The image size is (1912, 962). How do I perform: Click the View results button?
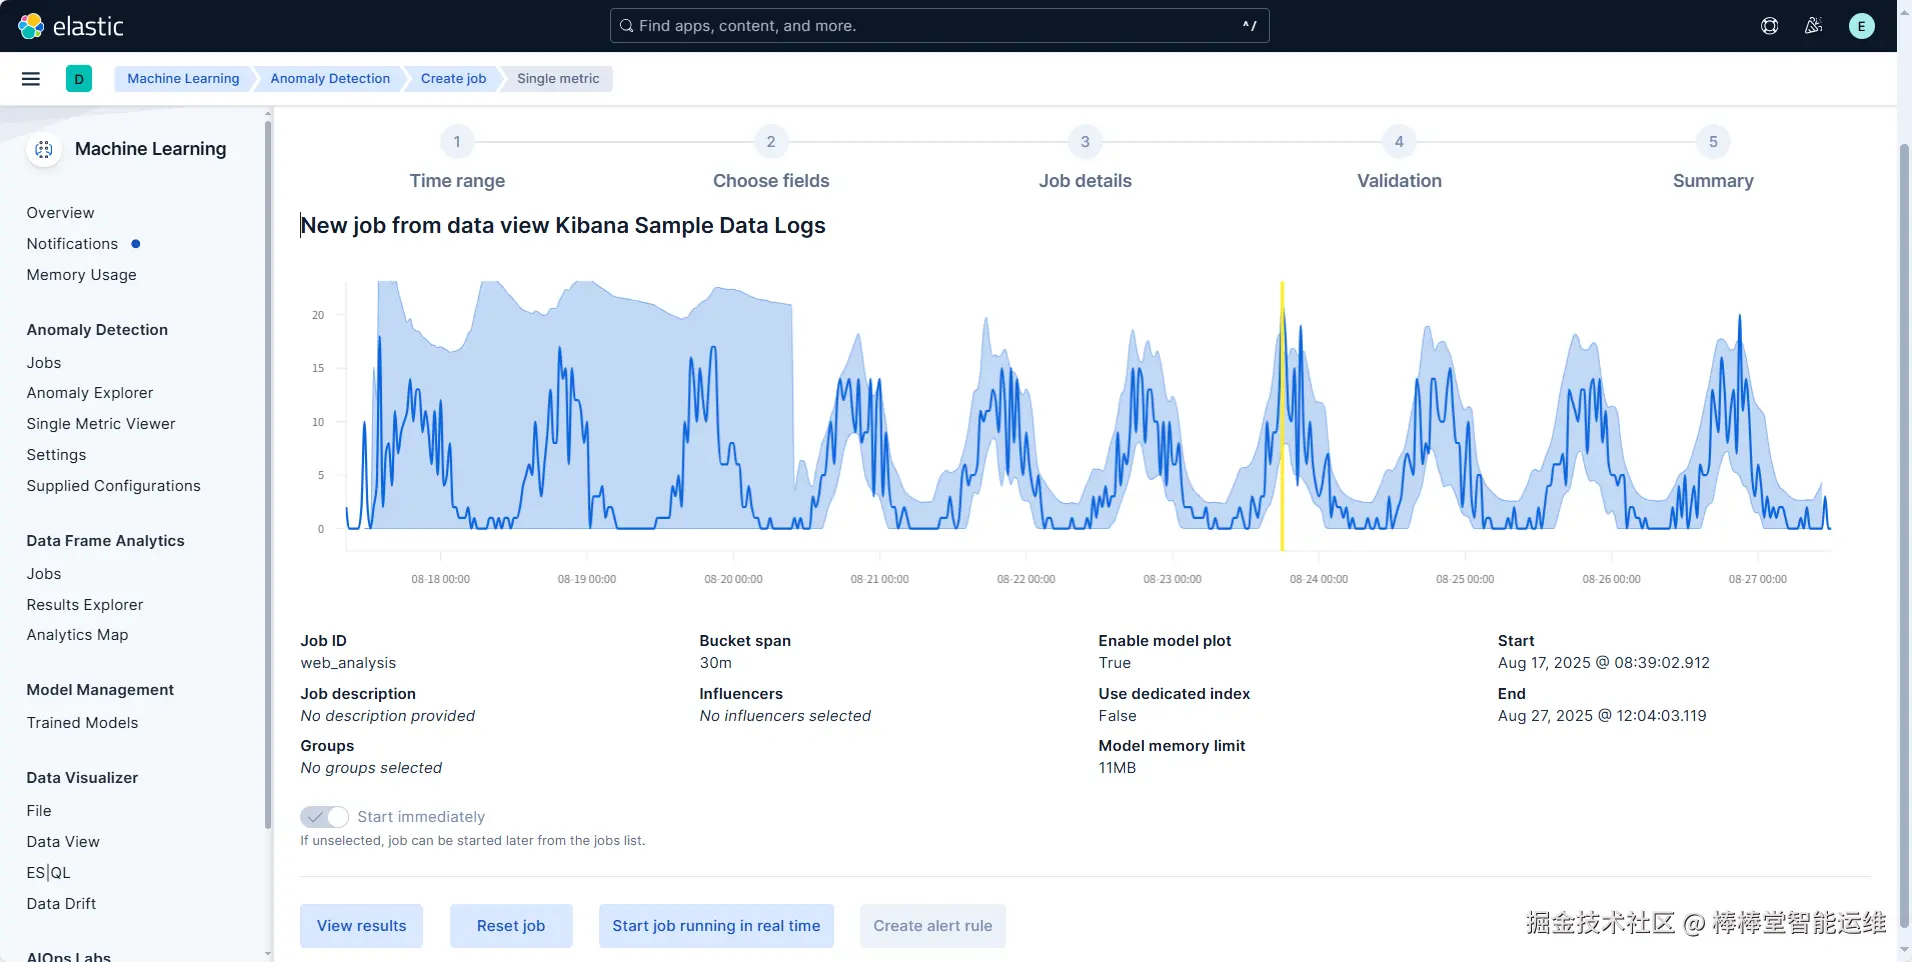coord(361,926)
